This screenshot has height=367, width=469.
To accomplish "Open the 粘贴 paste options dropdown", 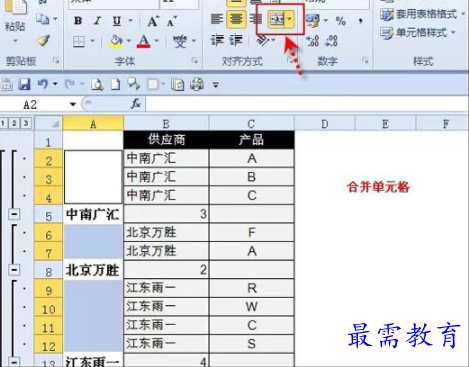I will click(x=15, y=41).
